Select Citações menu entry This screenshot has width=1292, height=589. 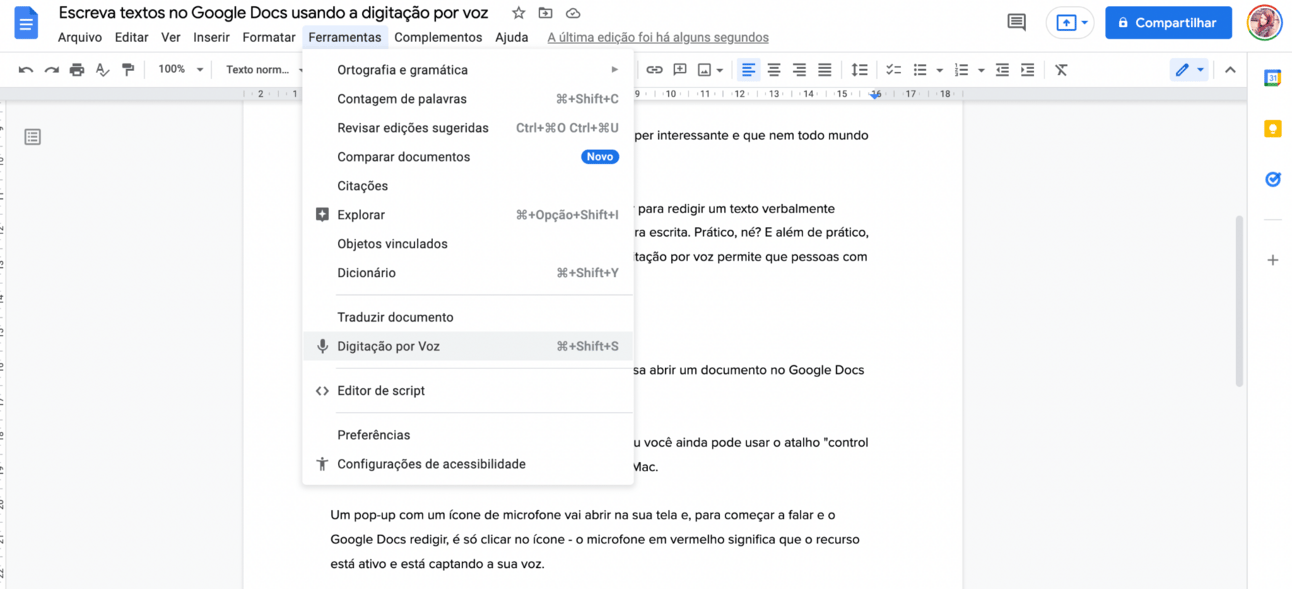(x=468, y=186)
